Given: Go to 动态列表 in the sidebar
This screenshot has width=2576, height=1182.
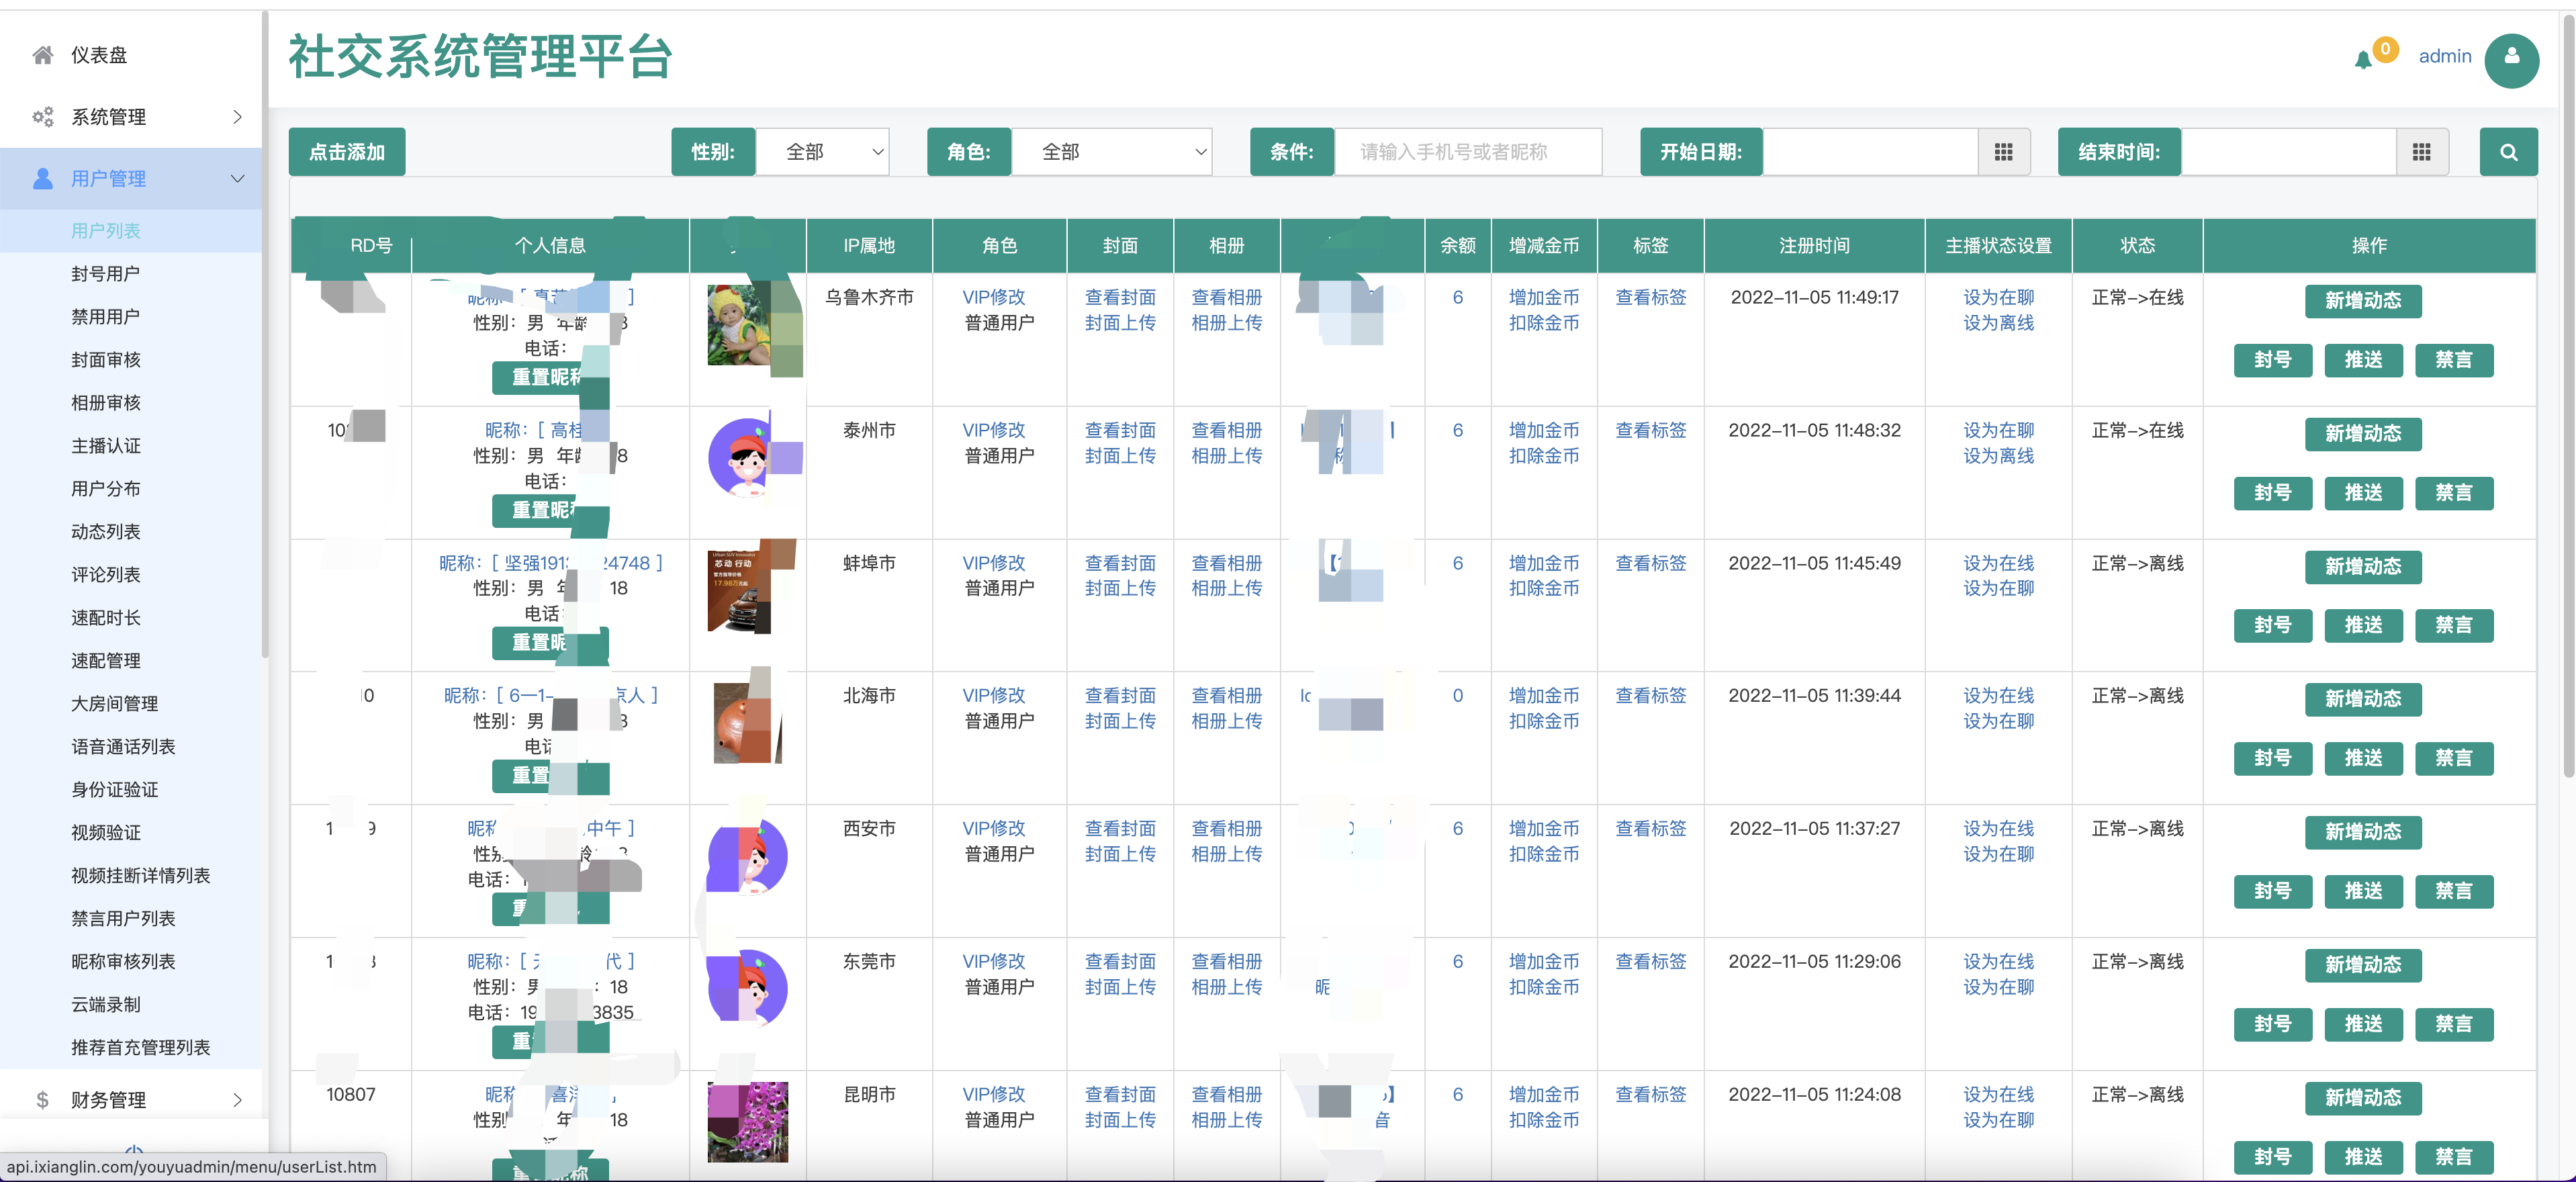Looking at the screenshot, I should tap(105, 532).
